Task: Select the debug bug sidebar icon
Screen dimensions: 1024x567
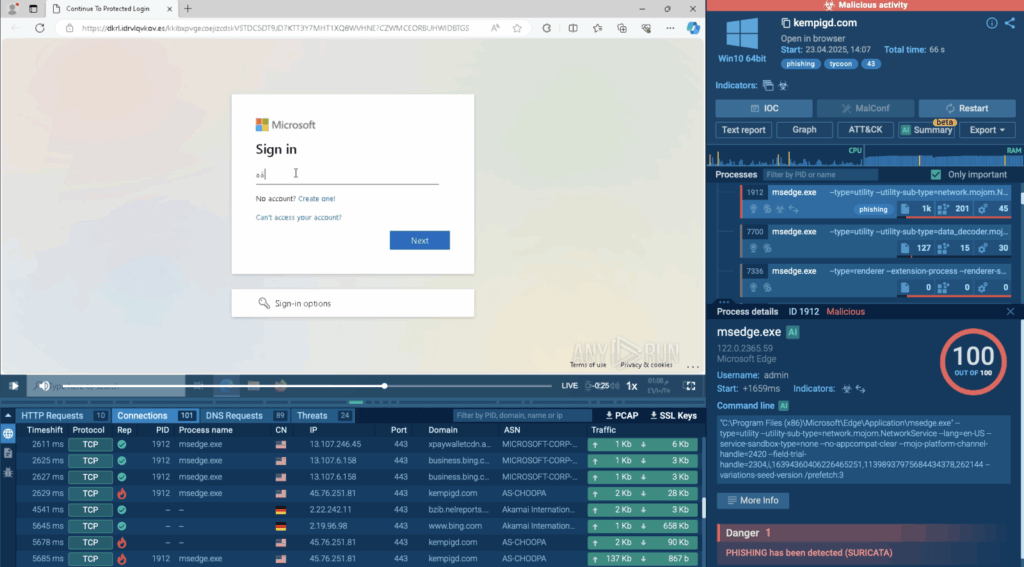Action: (8, 472)
